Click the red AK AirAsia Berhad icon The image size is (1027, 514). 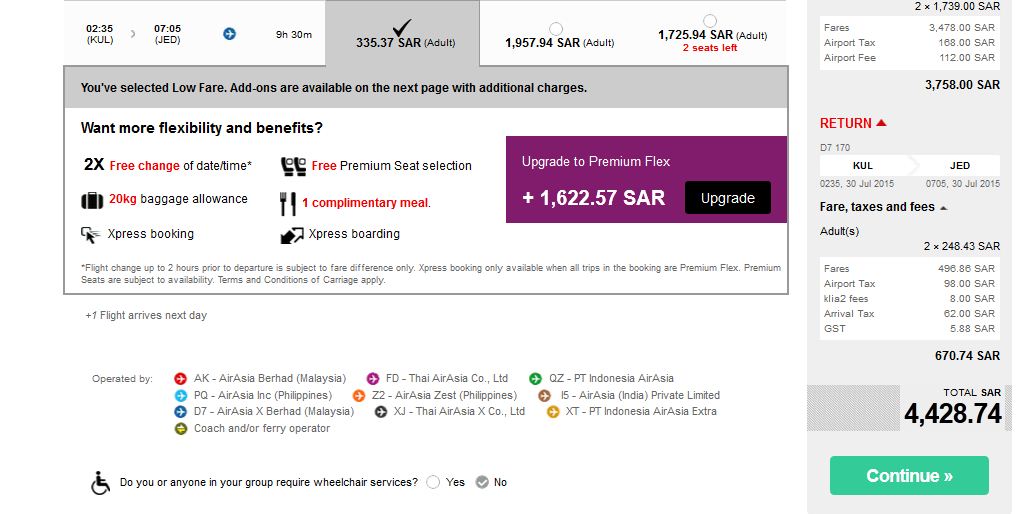(181, 379)
